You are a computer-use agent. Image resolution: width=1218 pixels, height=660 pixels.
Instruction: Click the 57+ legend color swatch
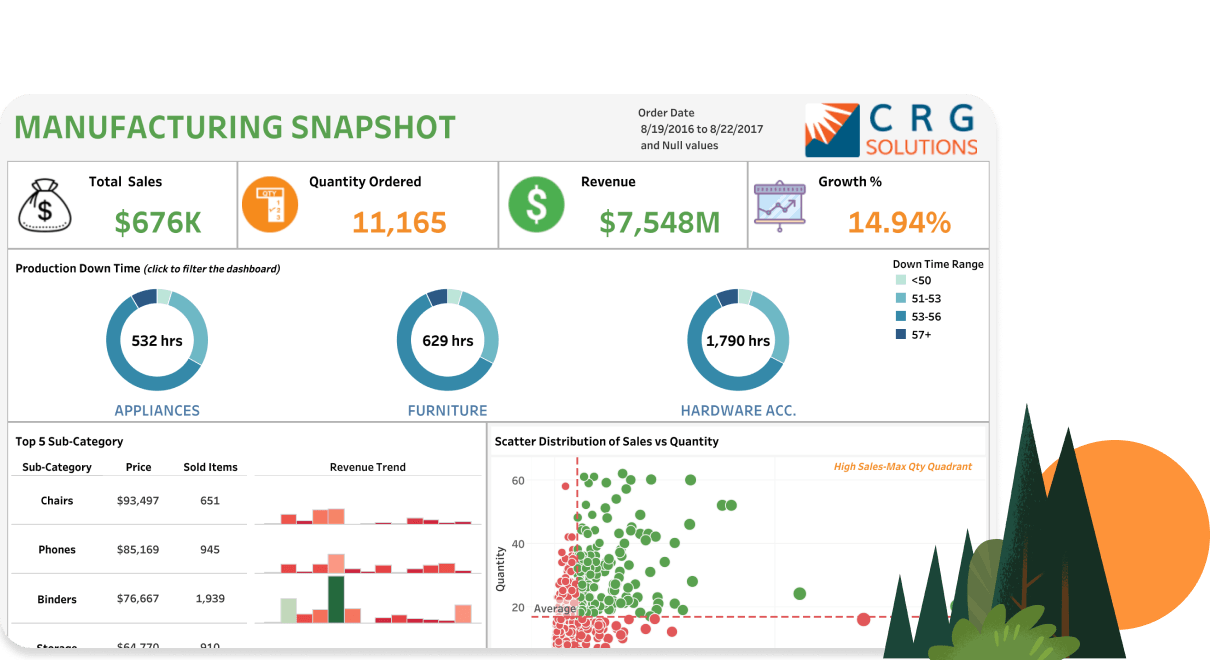click(900, 335)
